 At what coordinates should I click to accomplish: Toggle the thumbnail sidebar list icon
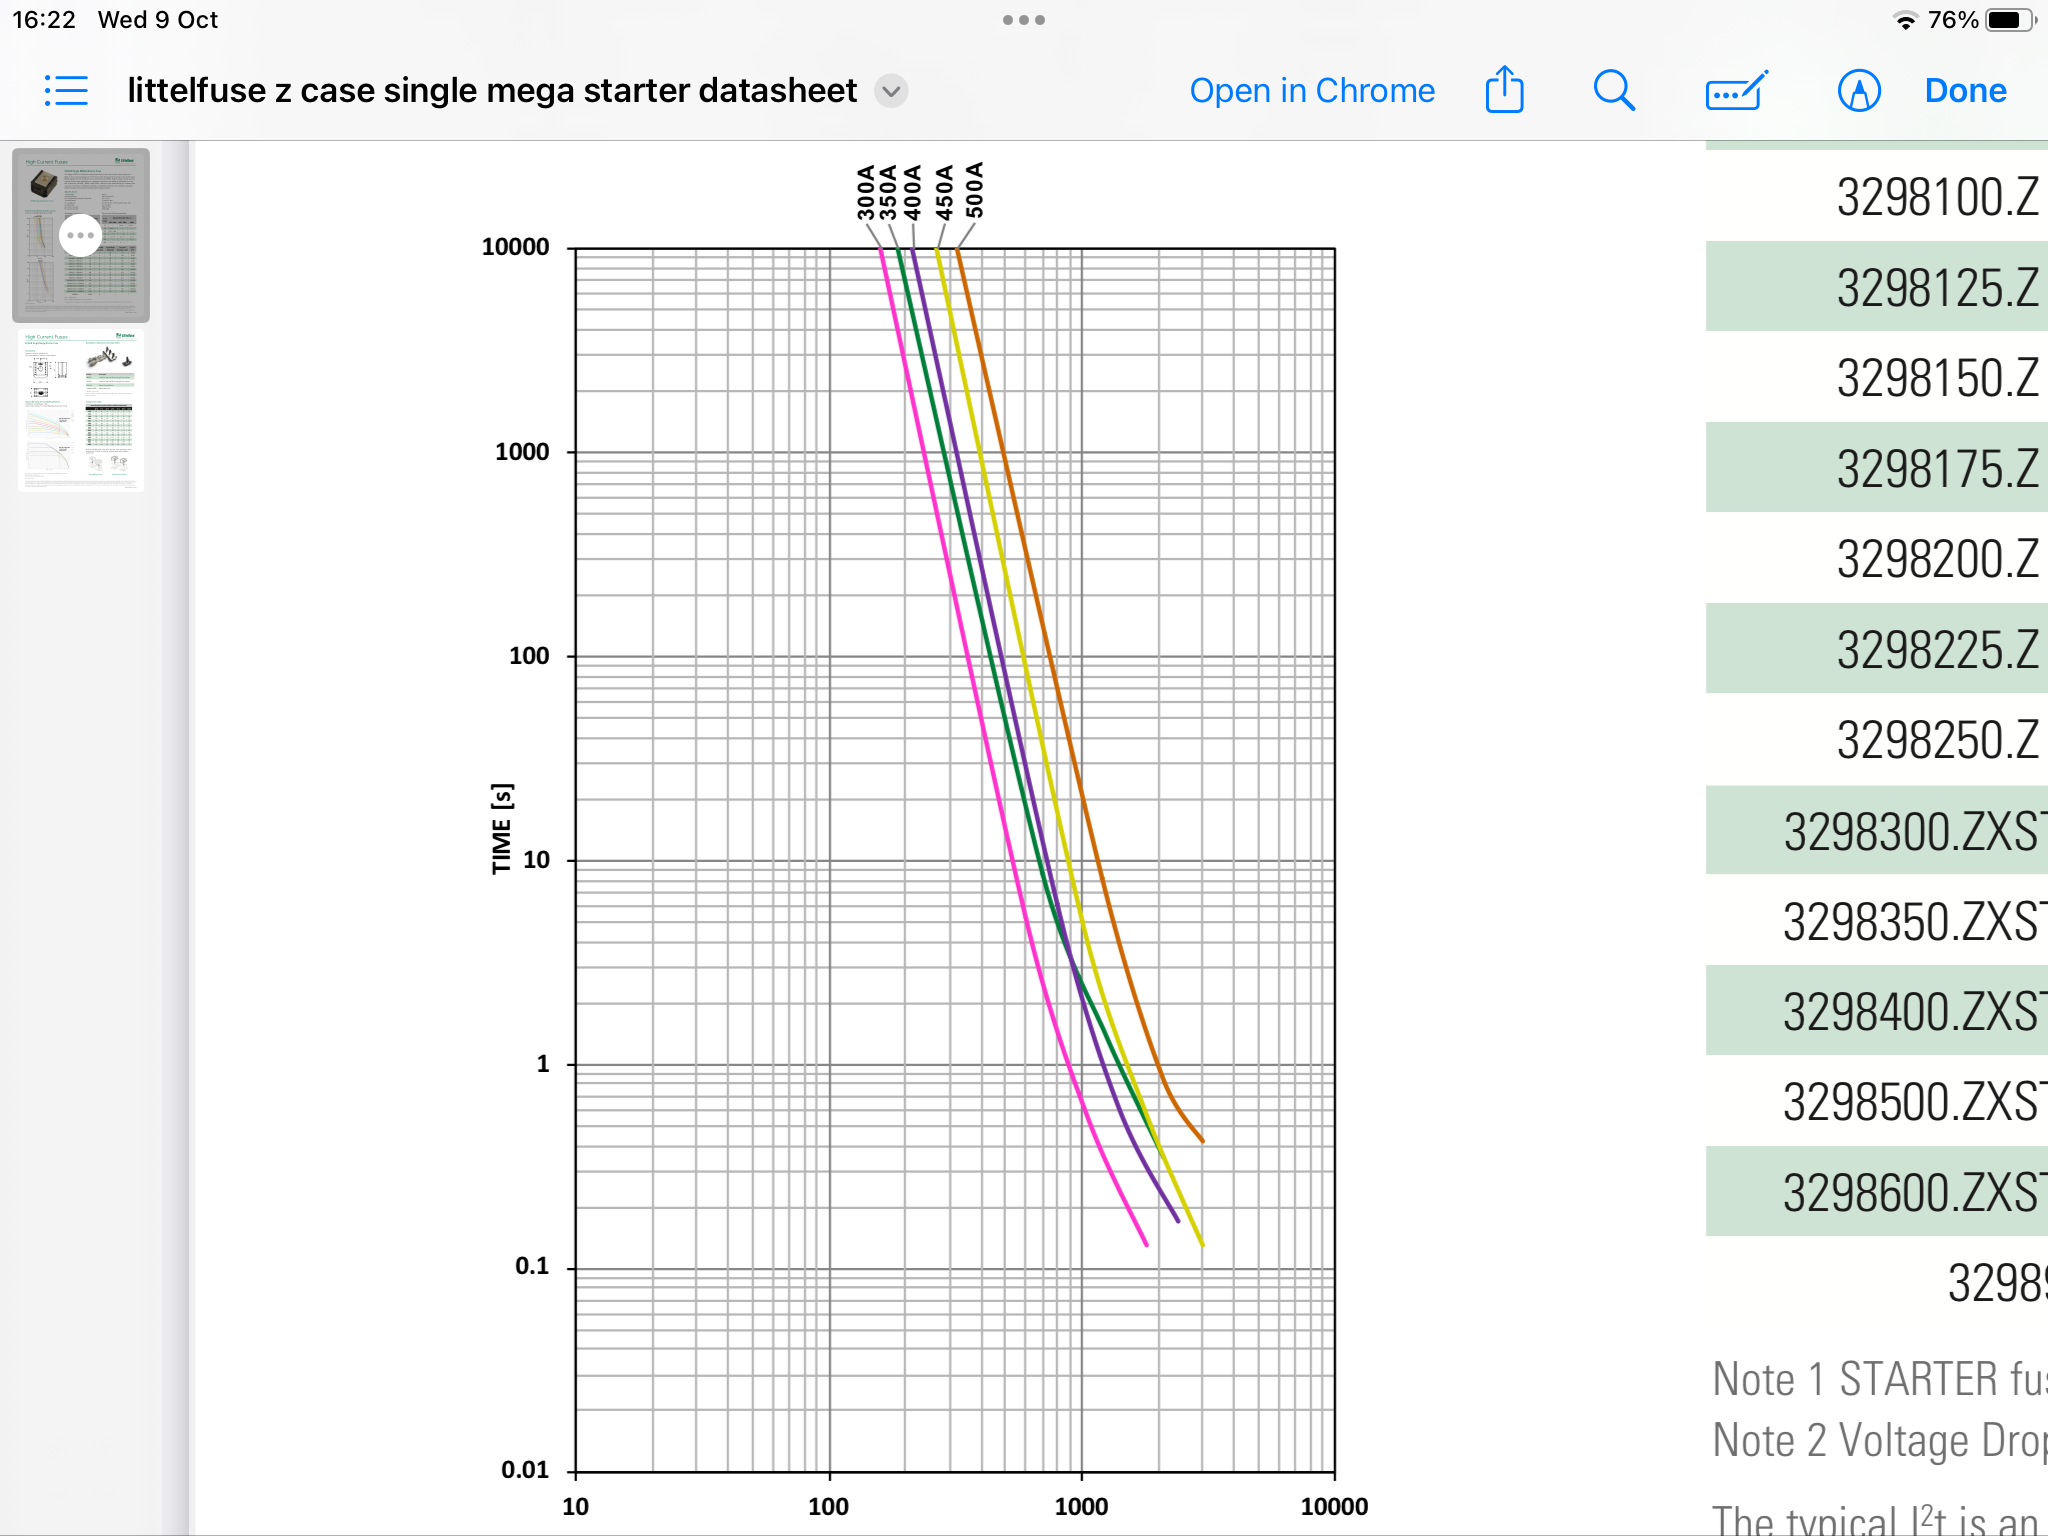[66, 91]
